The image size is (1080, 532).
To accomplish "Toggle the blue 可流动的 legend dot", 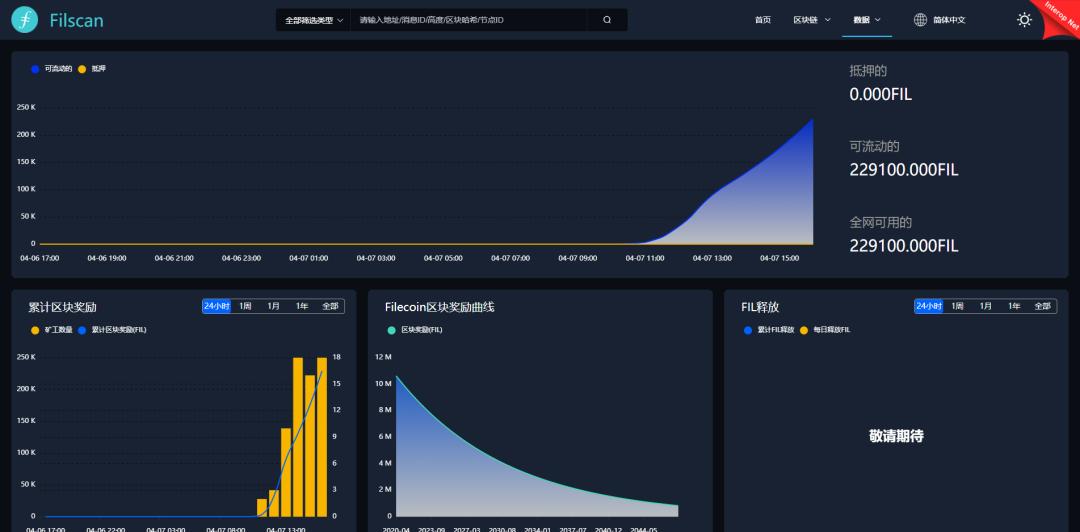I will 35,69.
